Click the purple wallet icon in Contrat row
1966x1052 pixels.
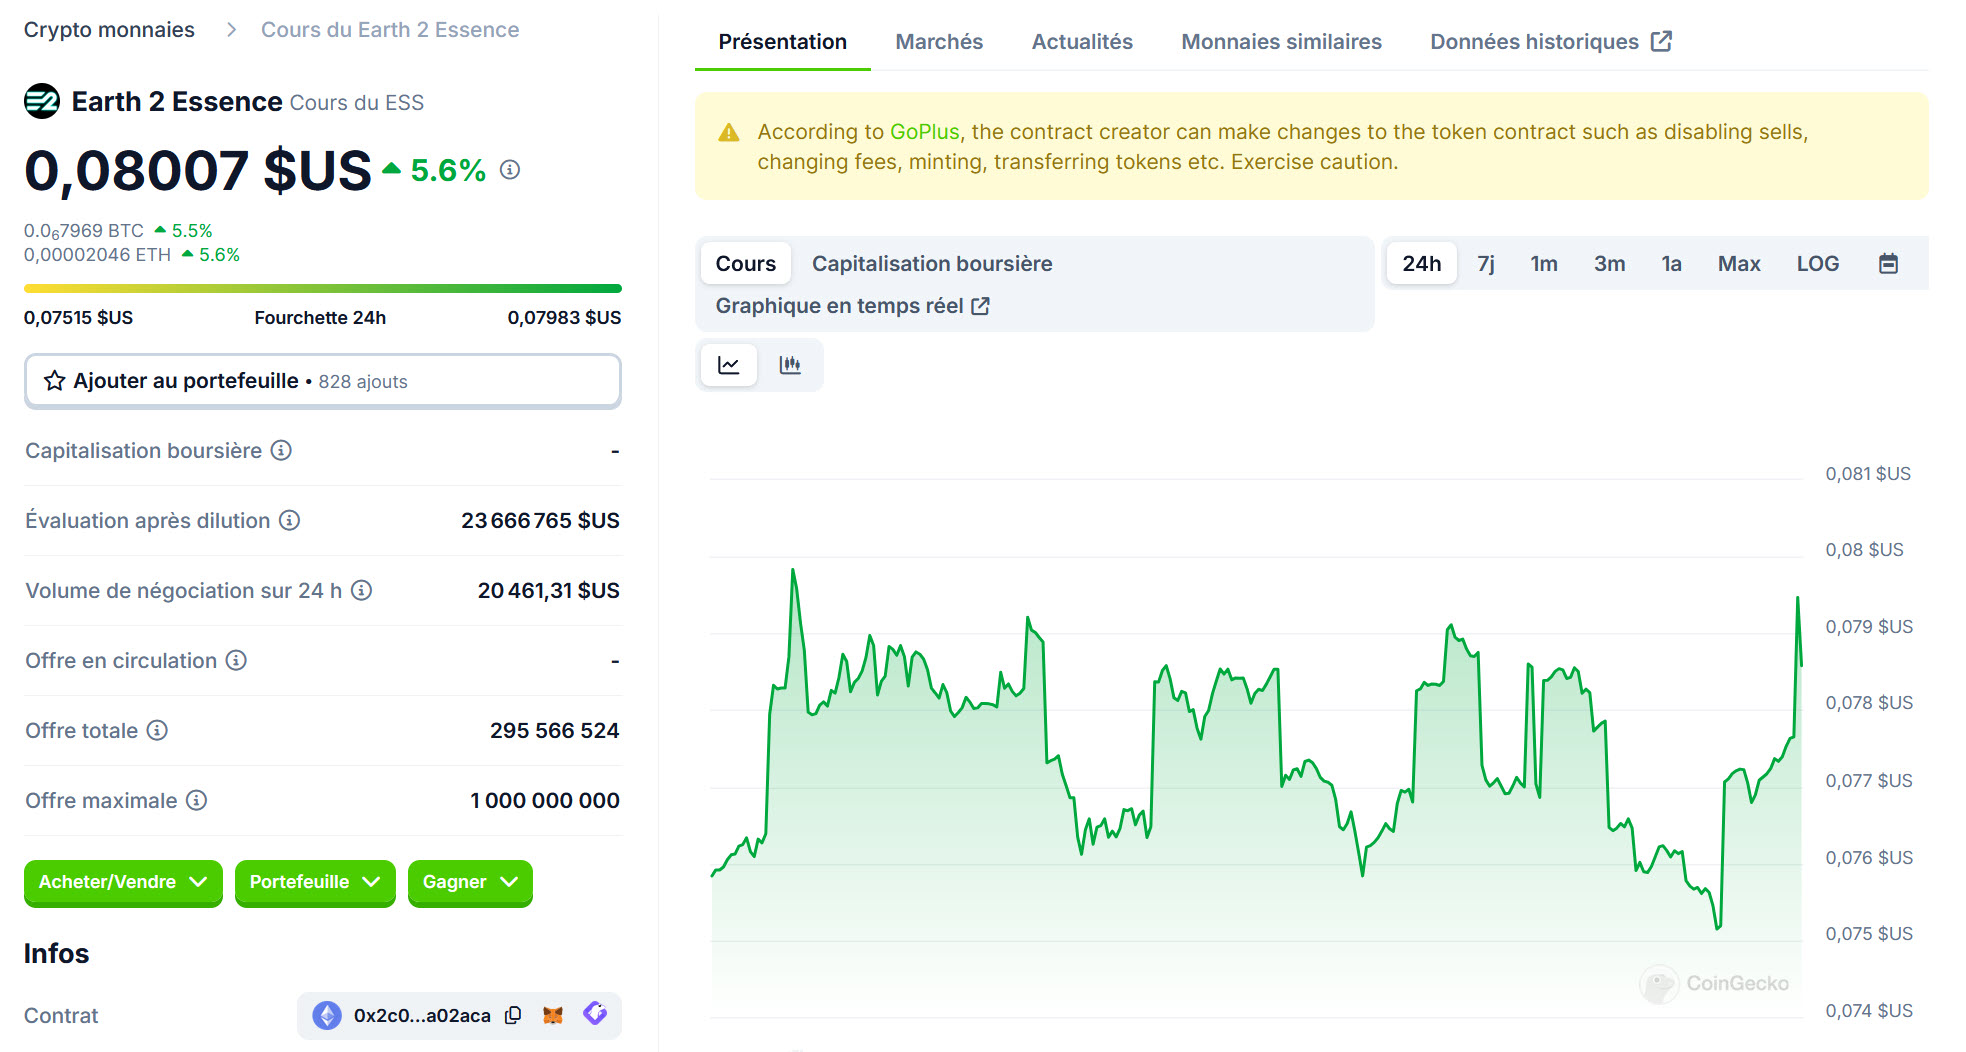(595, 1014)
